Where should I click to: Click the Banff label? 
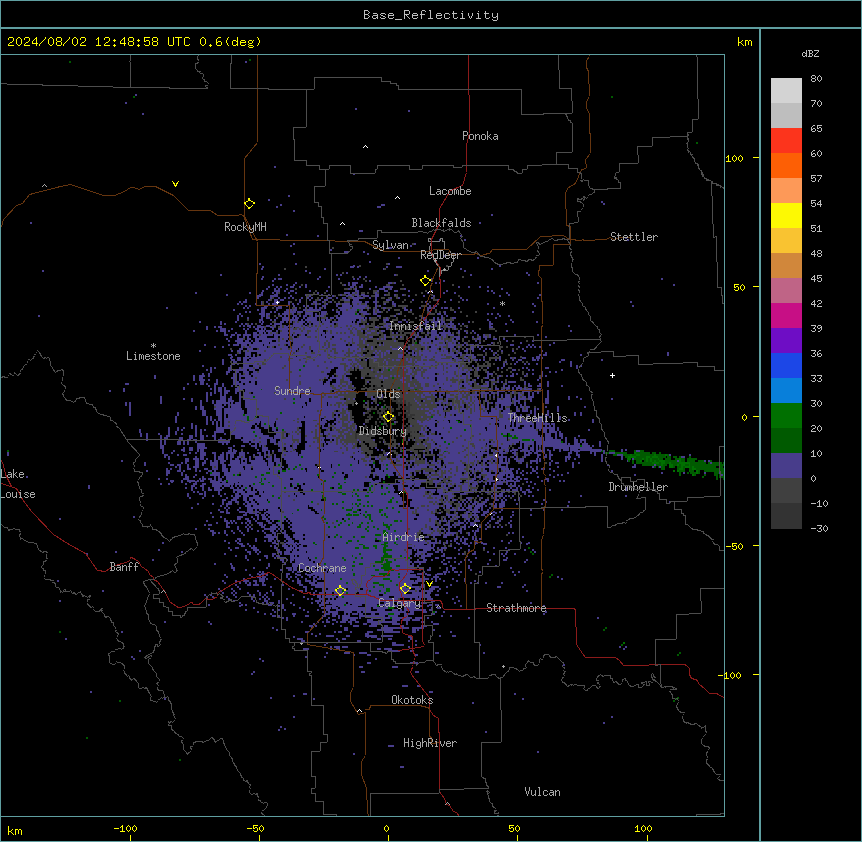pos(124,567)
